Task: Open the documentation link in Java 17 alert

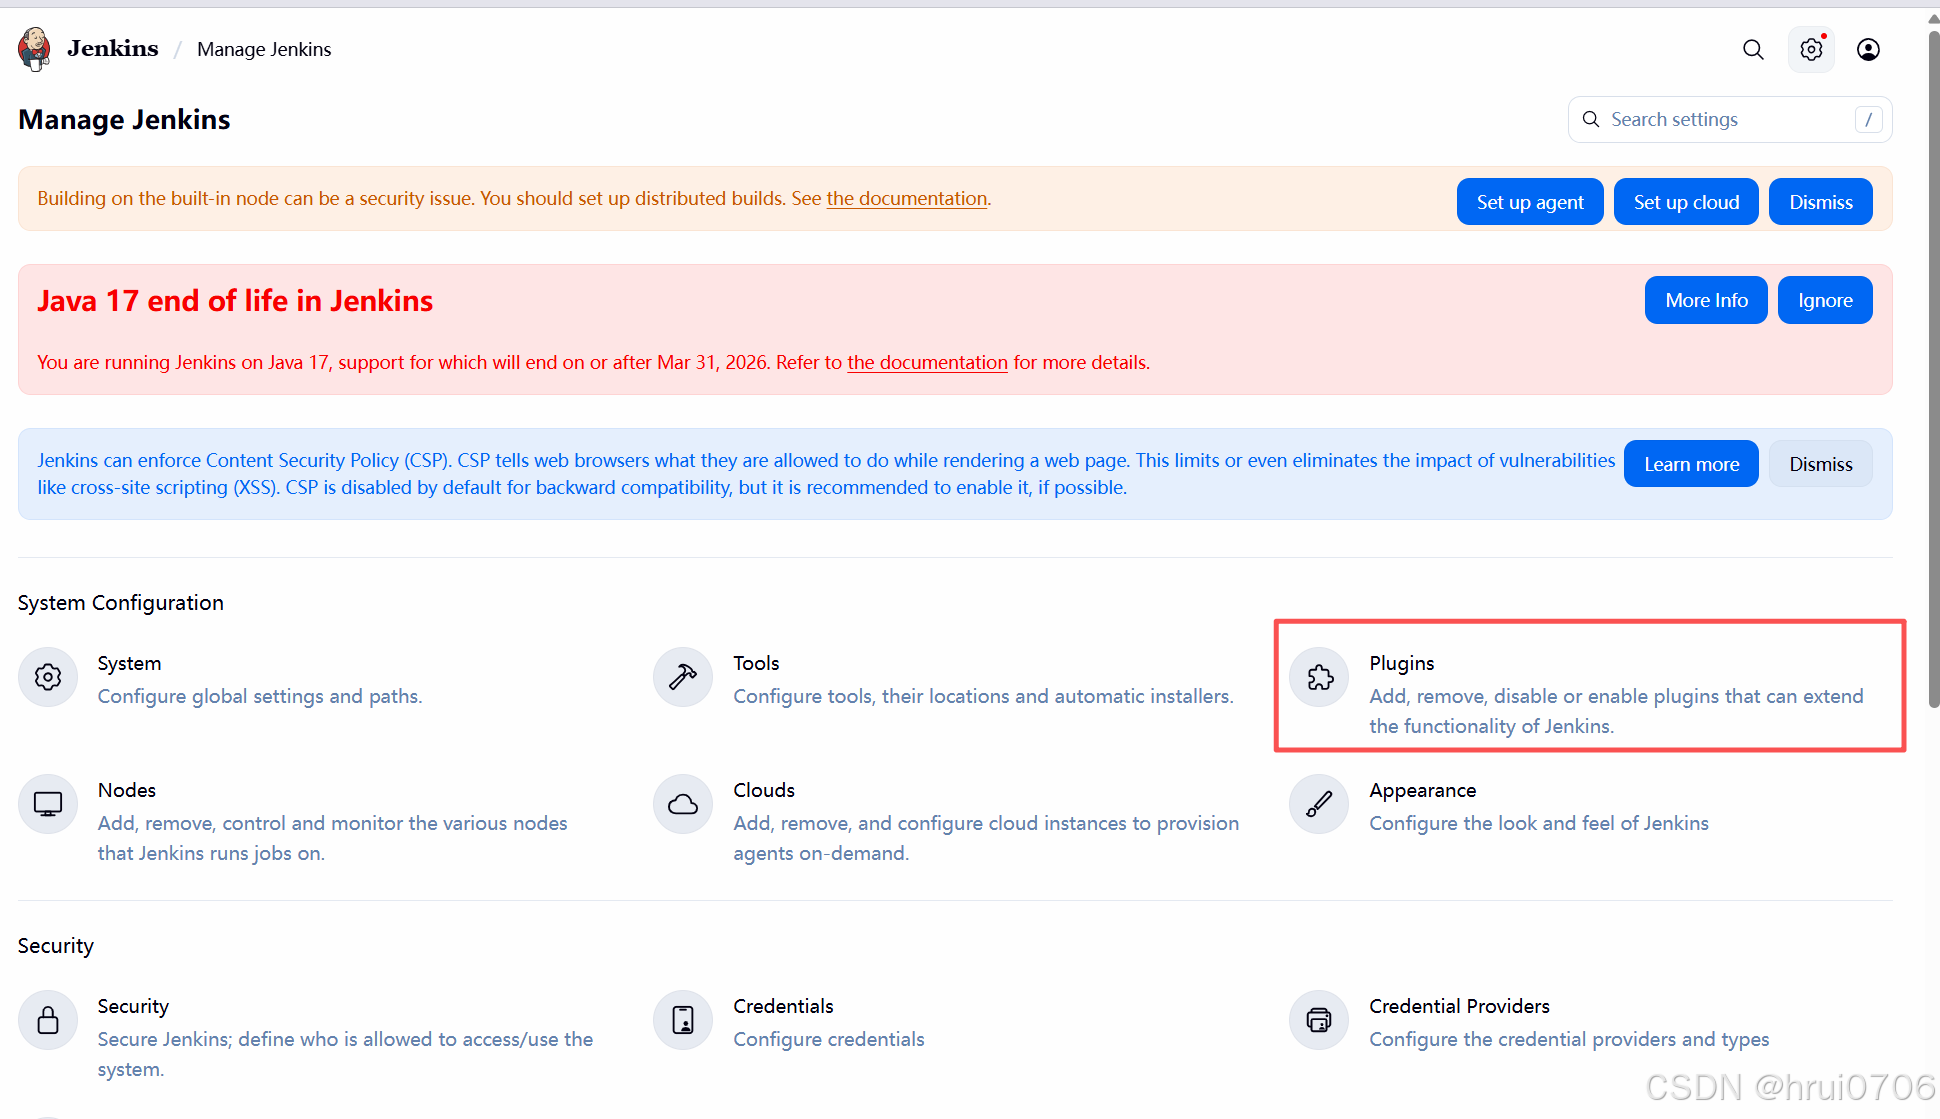Action: tap(927, 362)
